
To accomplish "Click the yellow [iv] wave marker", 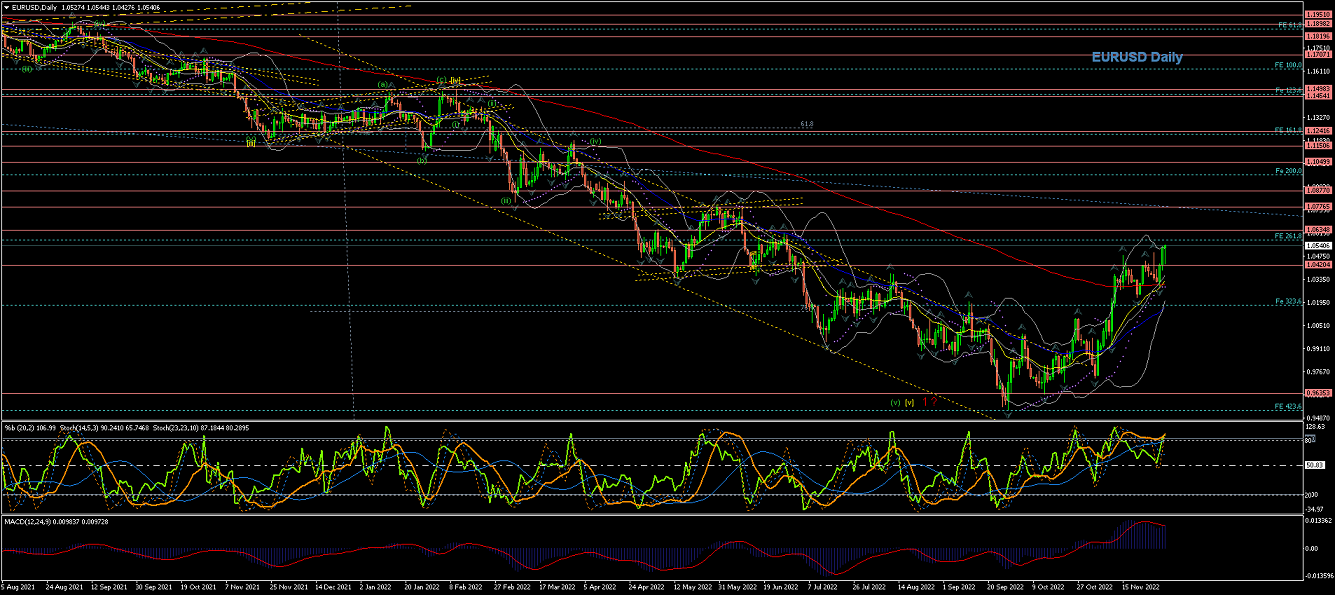I will 454,80.
